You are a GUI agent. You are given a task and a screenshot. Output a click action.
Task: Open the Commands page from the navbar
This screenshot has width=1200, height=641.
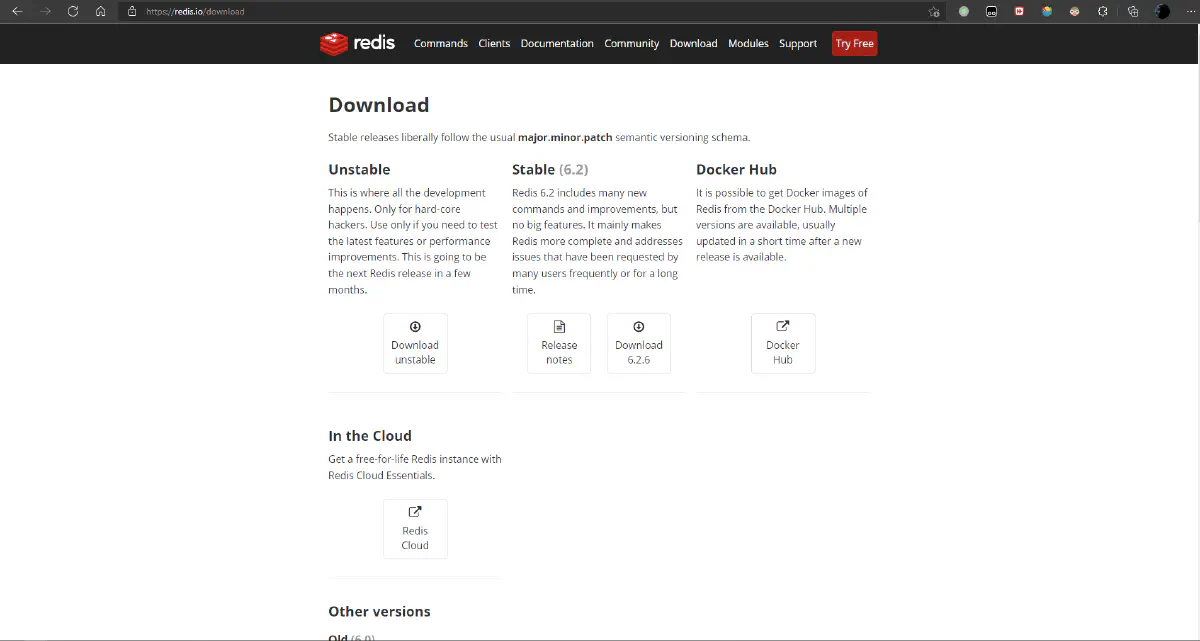[440, 44]
